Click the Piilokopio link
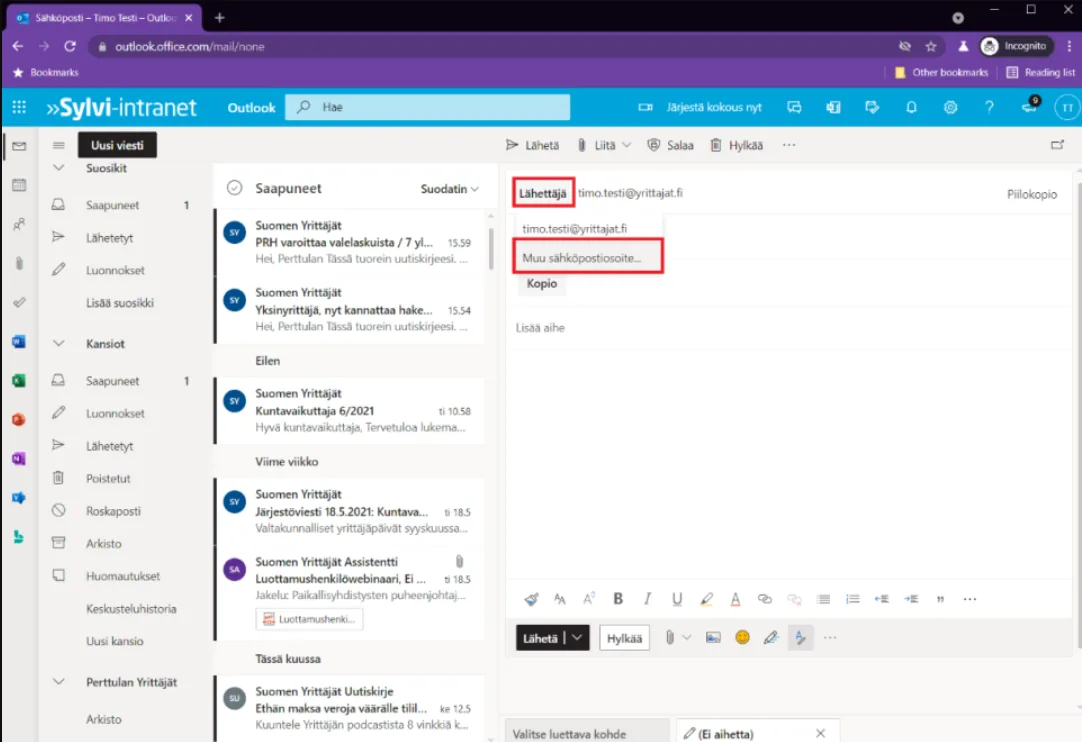 (1031, 194)
